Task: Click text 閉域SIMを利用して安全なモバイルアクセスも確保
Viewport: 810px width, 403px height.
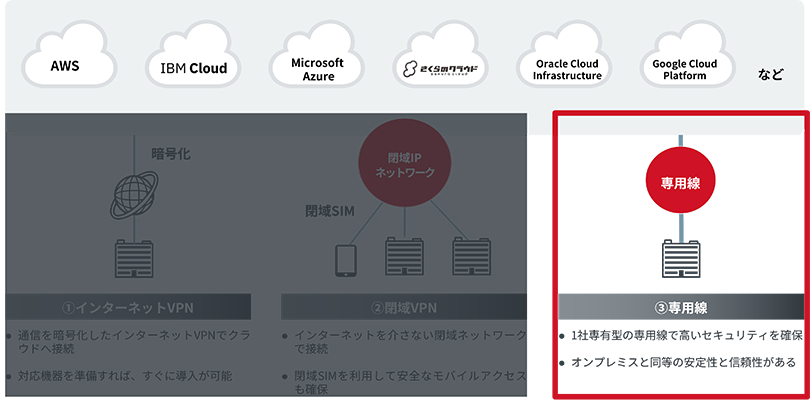Action: (x=410, y=383)
